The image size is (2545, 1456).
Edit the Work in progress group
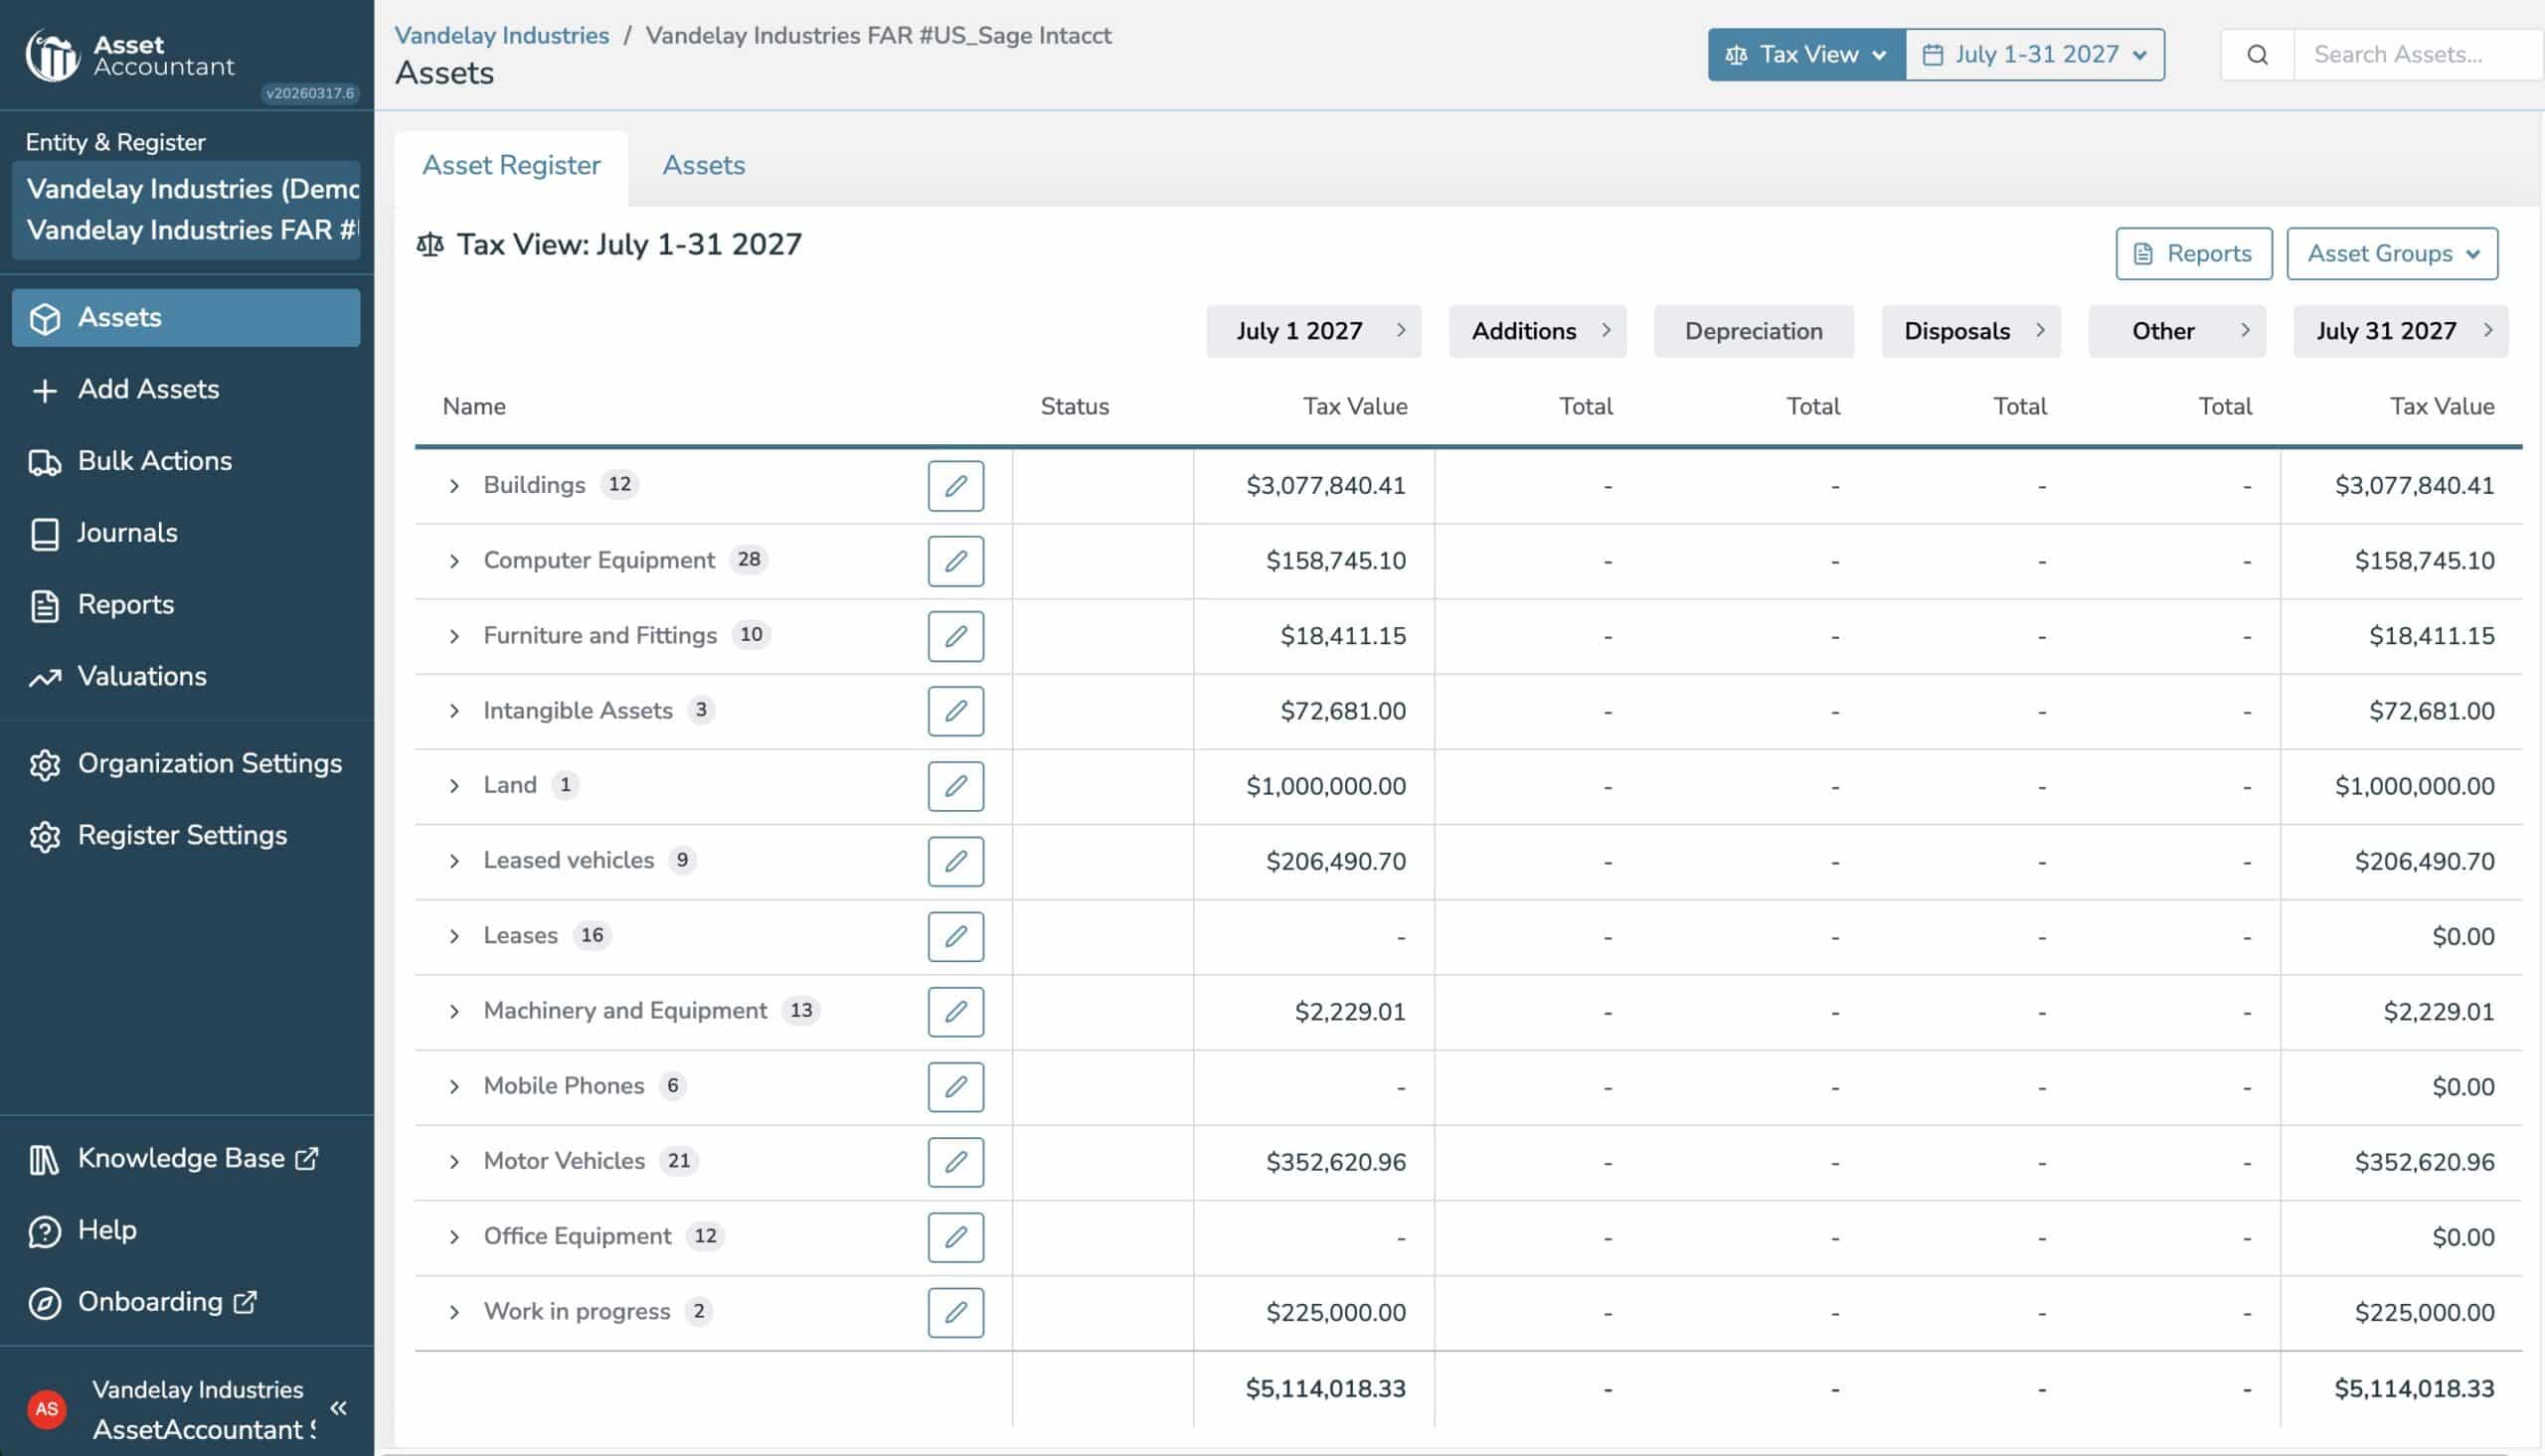tap(955, 1312)
